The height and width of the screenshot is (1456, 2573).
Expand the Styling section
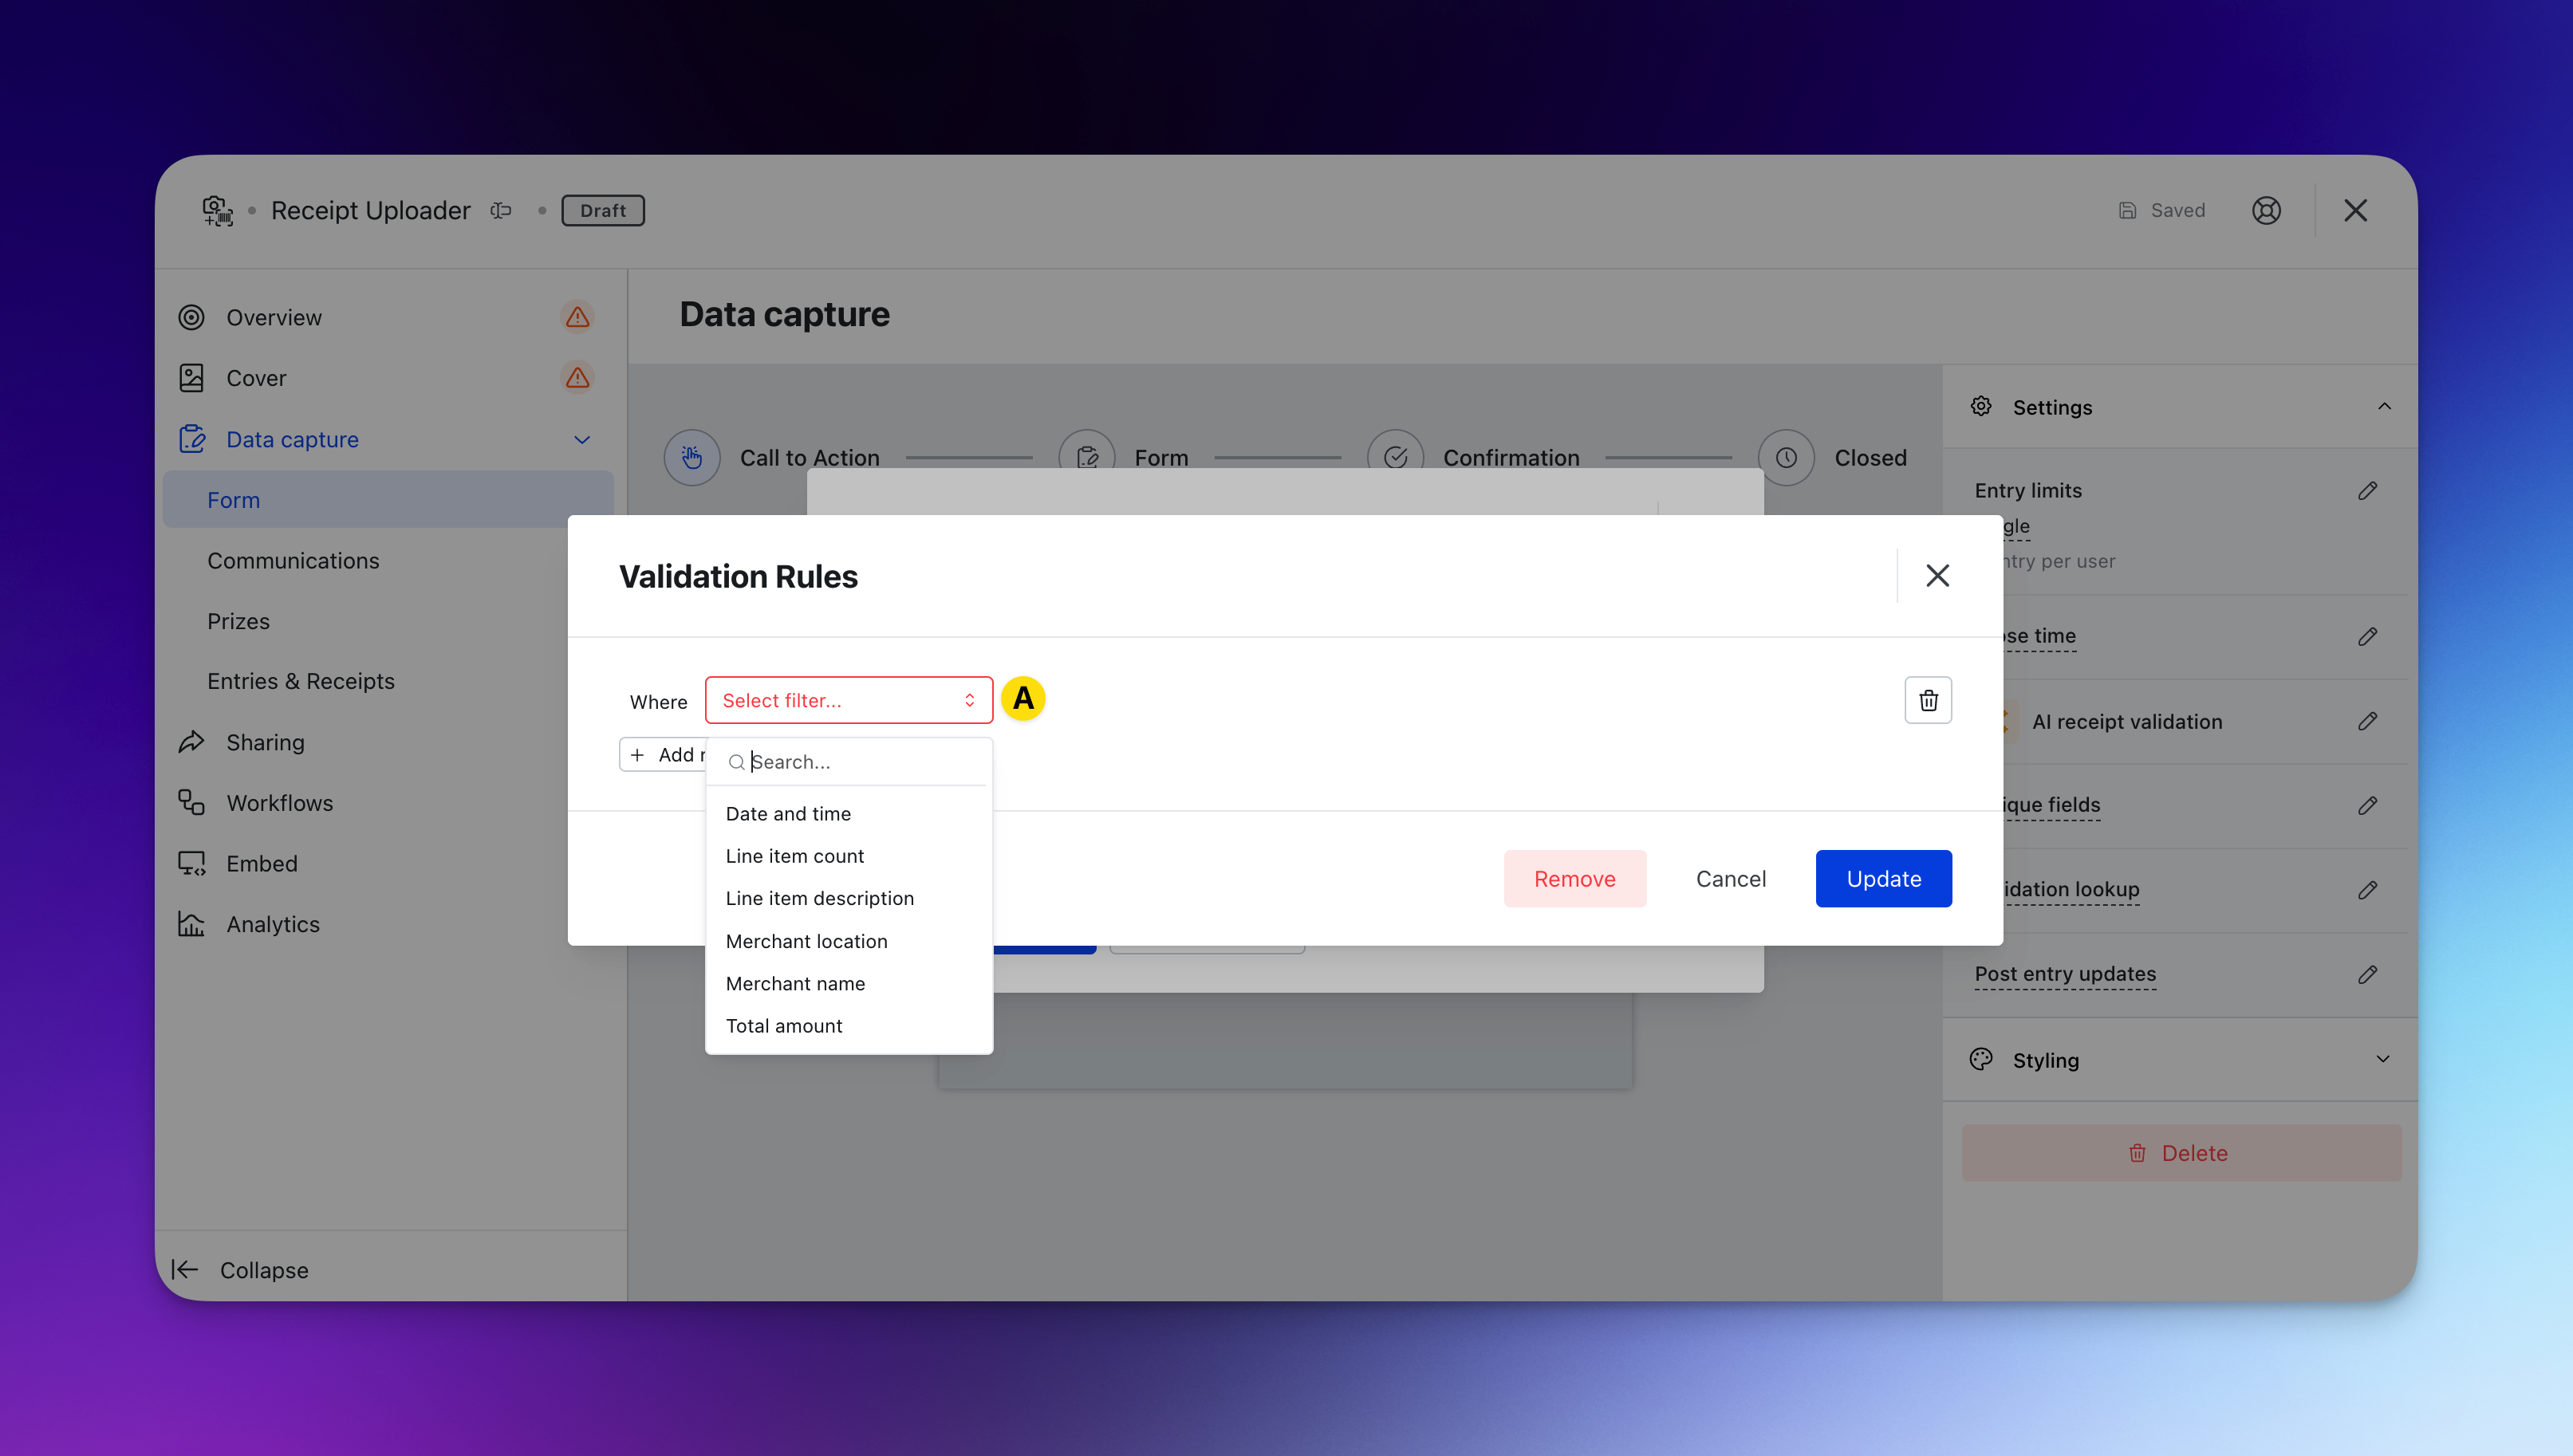[2382, 1059]
